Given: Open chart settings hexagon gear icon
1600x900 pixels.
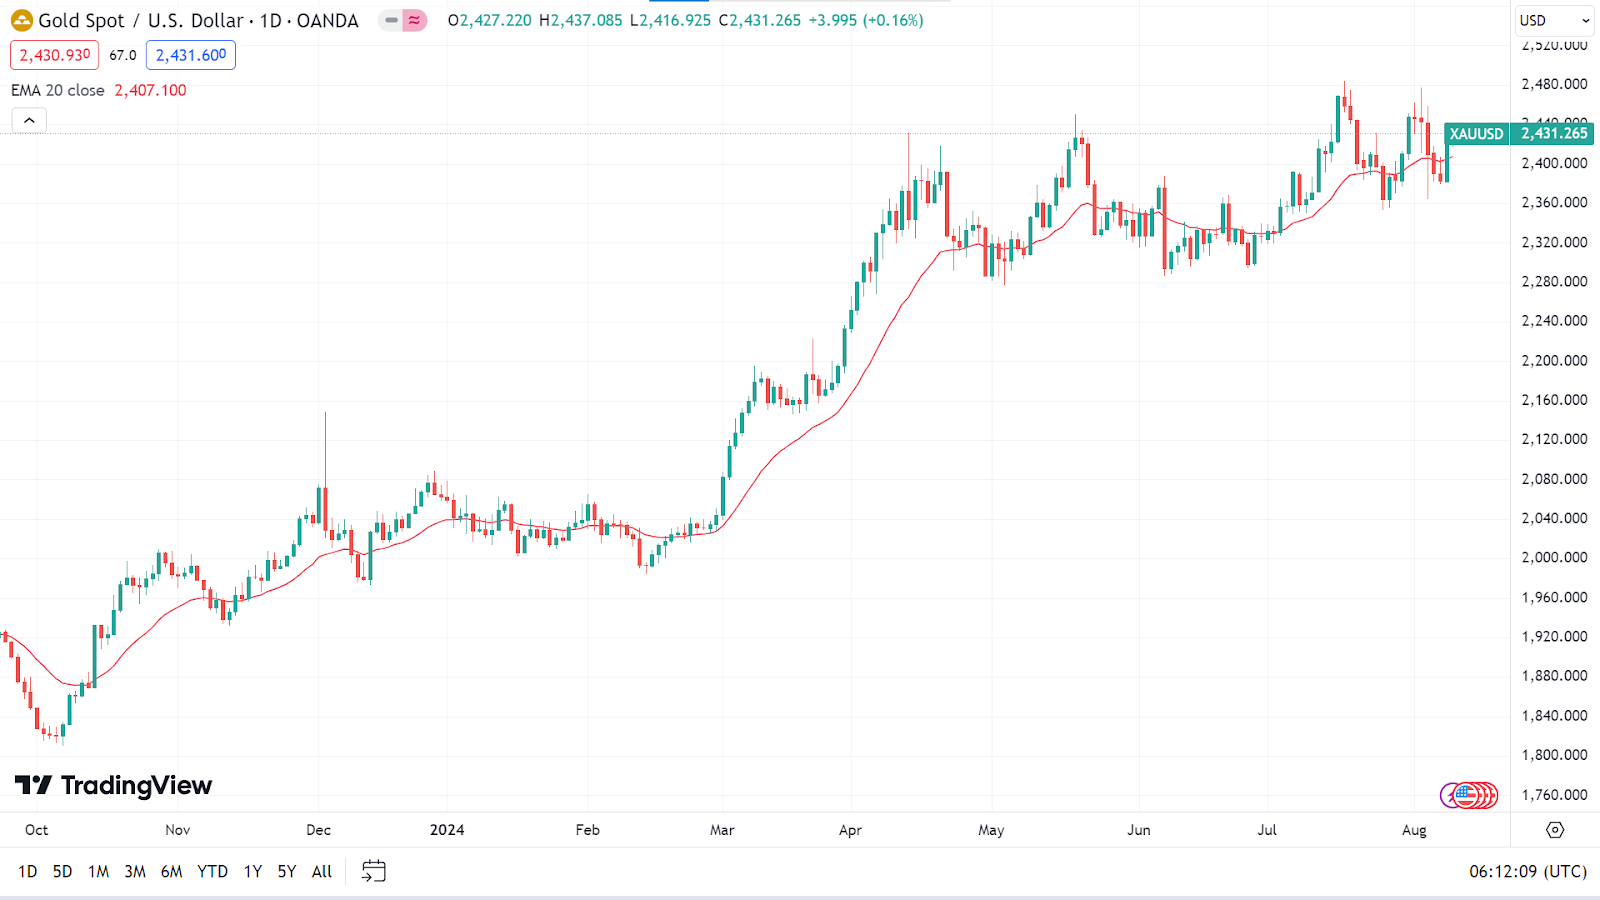Looking at the screenshot, I should coord(1554,830).
